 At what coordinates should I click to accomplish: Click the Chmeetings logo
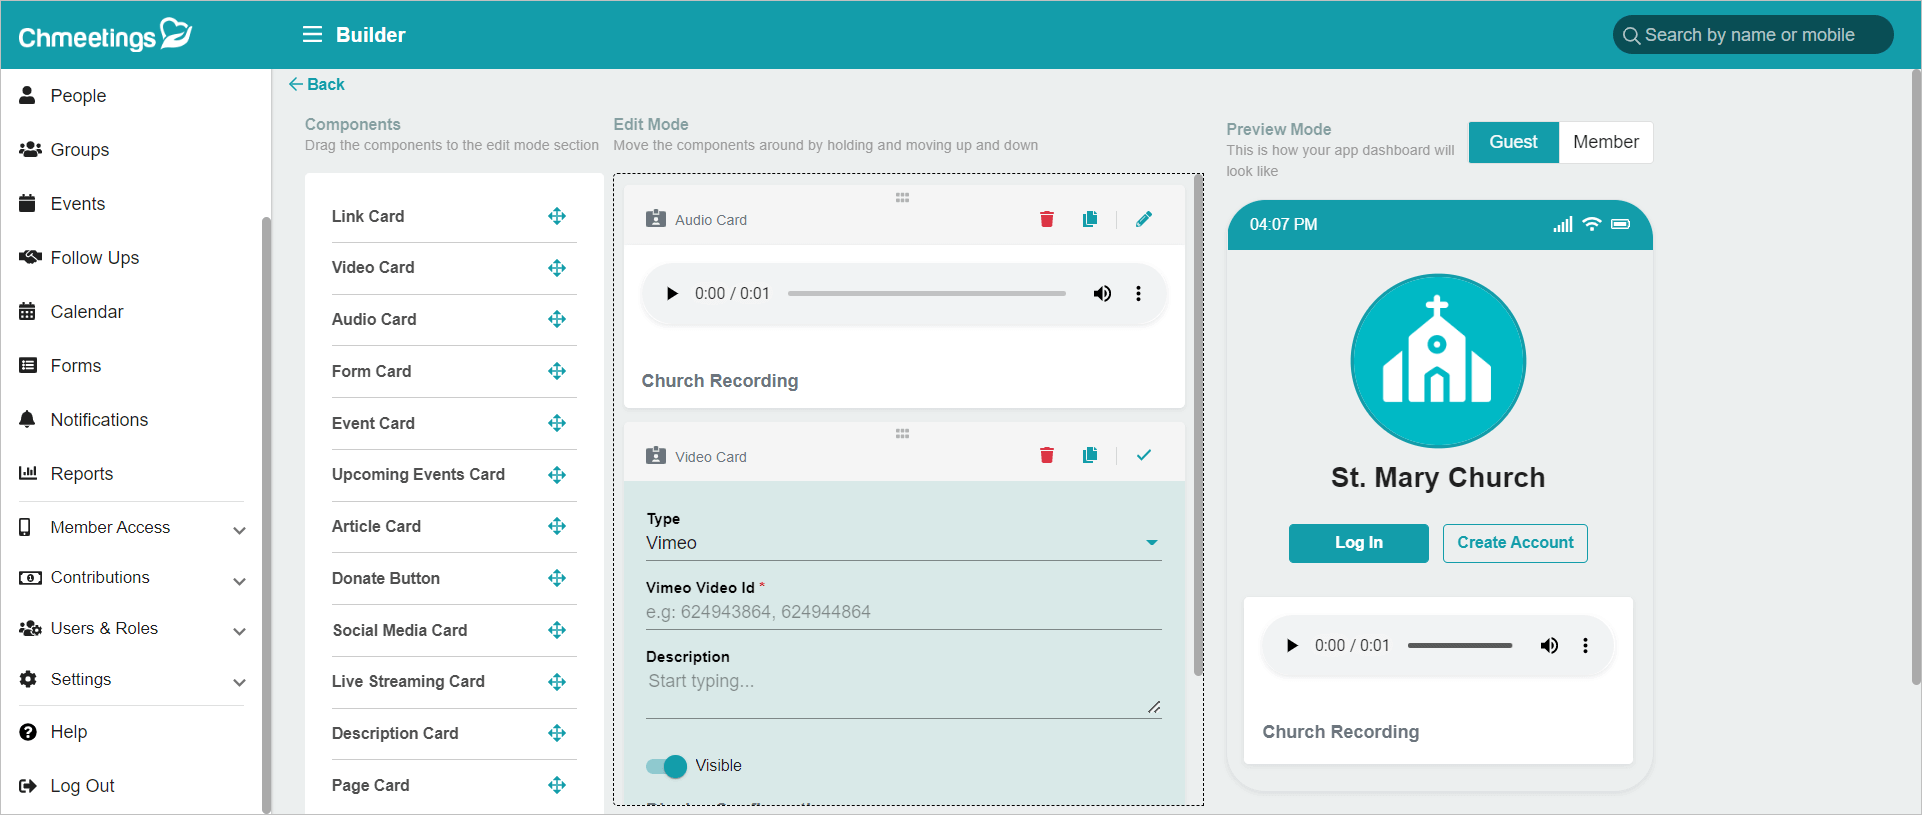pyautogui.click(x=105, y=35)
